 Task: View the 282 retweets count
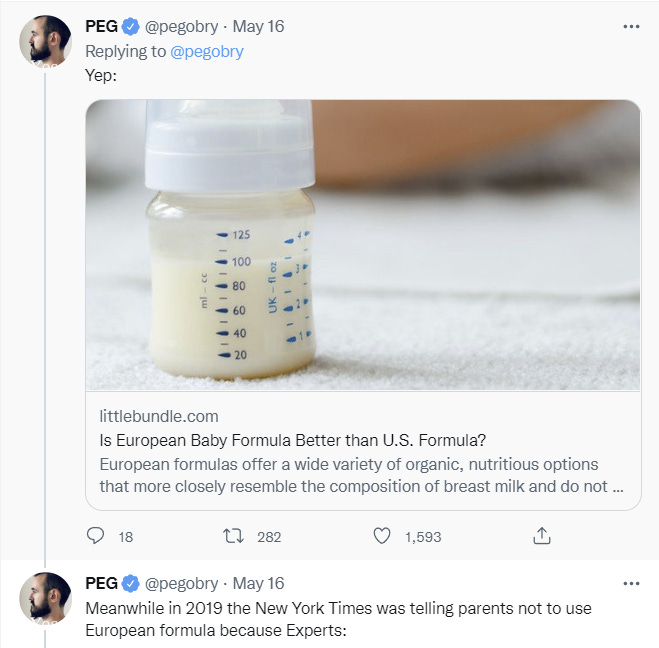click(269, 537)
